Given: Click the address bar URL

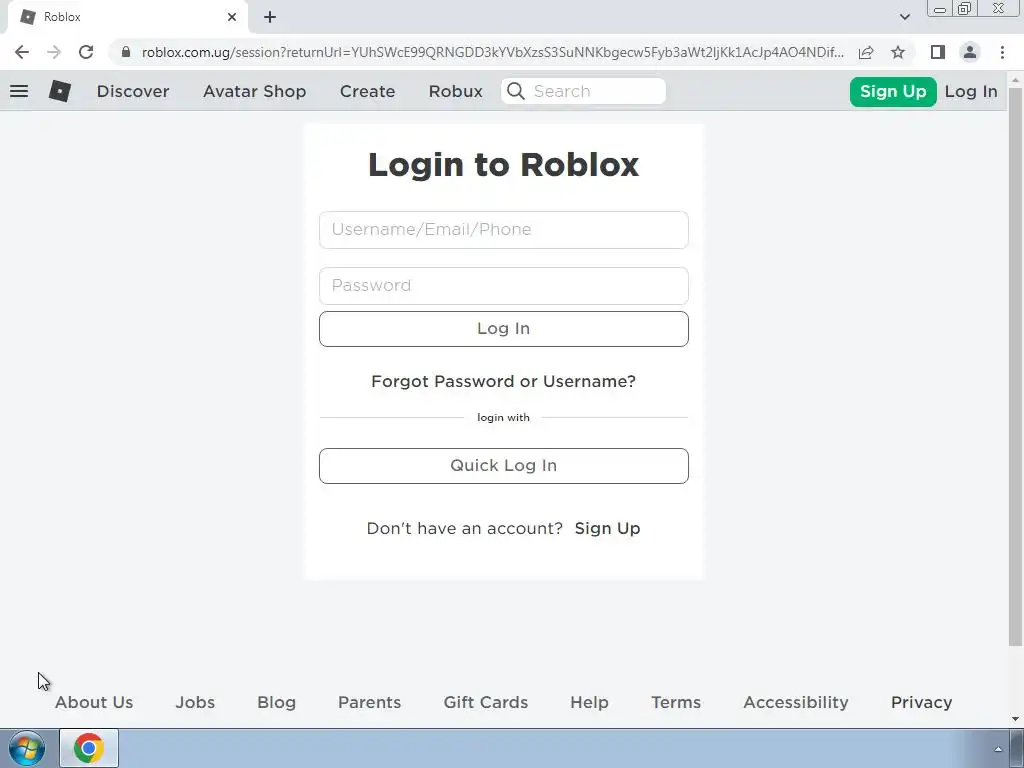Looking at the screenshot, I should click(x=493, y=52).
